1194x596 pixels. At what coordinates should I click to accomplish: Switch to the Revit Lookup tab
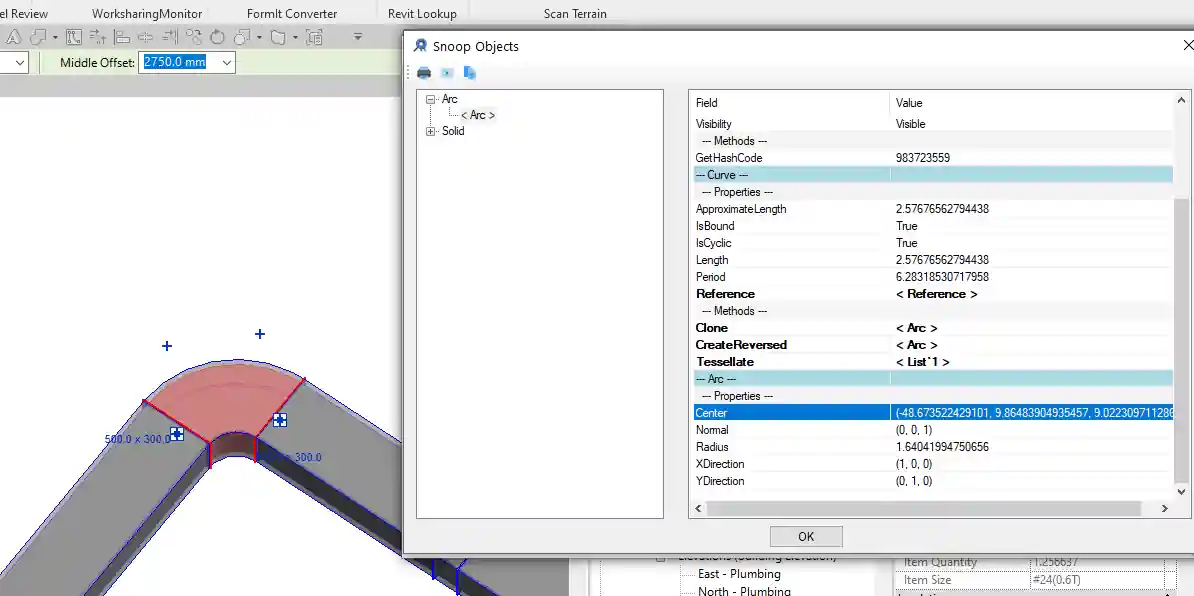pos(422,13)
